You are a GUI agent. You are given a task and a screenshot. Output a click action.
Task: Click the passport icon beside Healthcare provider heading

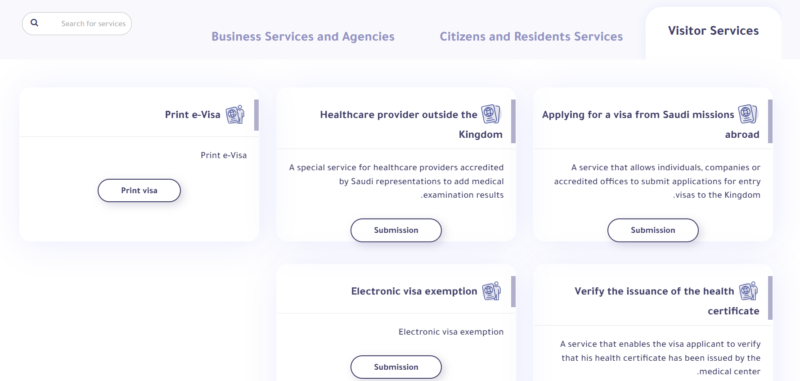[491, 114]
